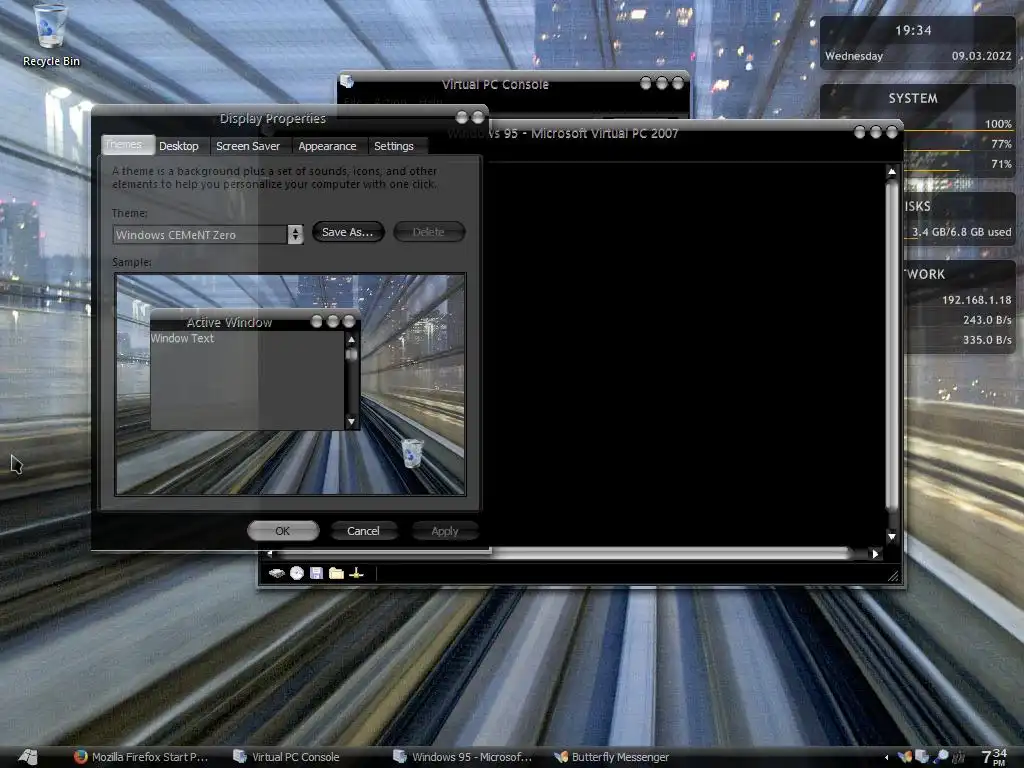Viewport: 1024px width, 768px height.
Task: Click scroll-up arrow in Active Window sample
Action: tap(351, 340)
